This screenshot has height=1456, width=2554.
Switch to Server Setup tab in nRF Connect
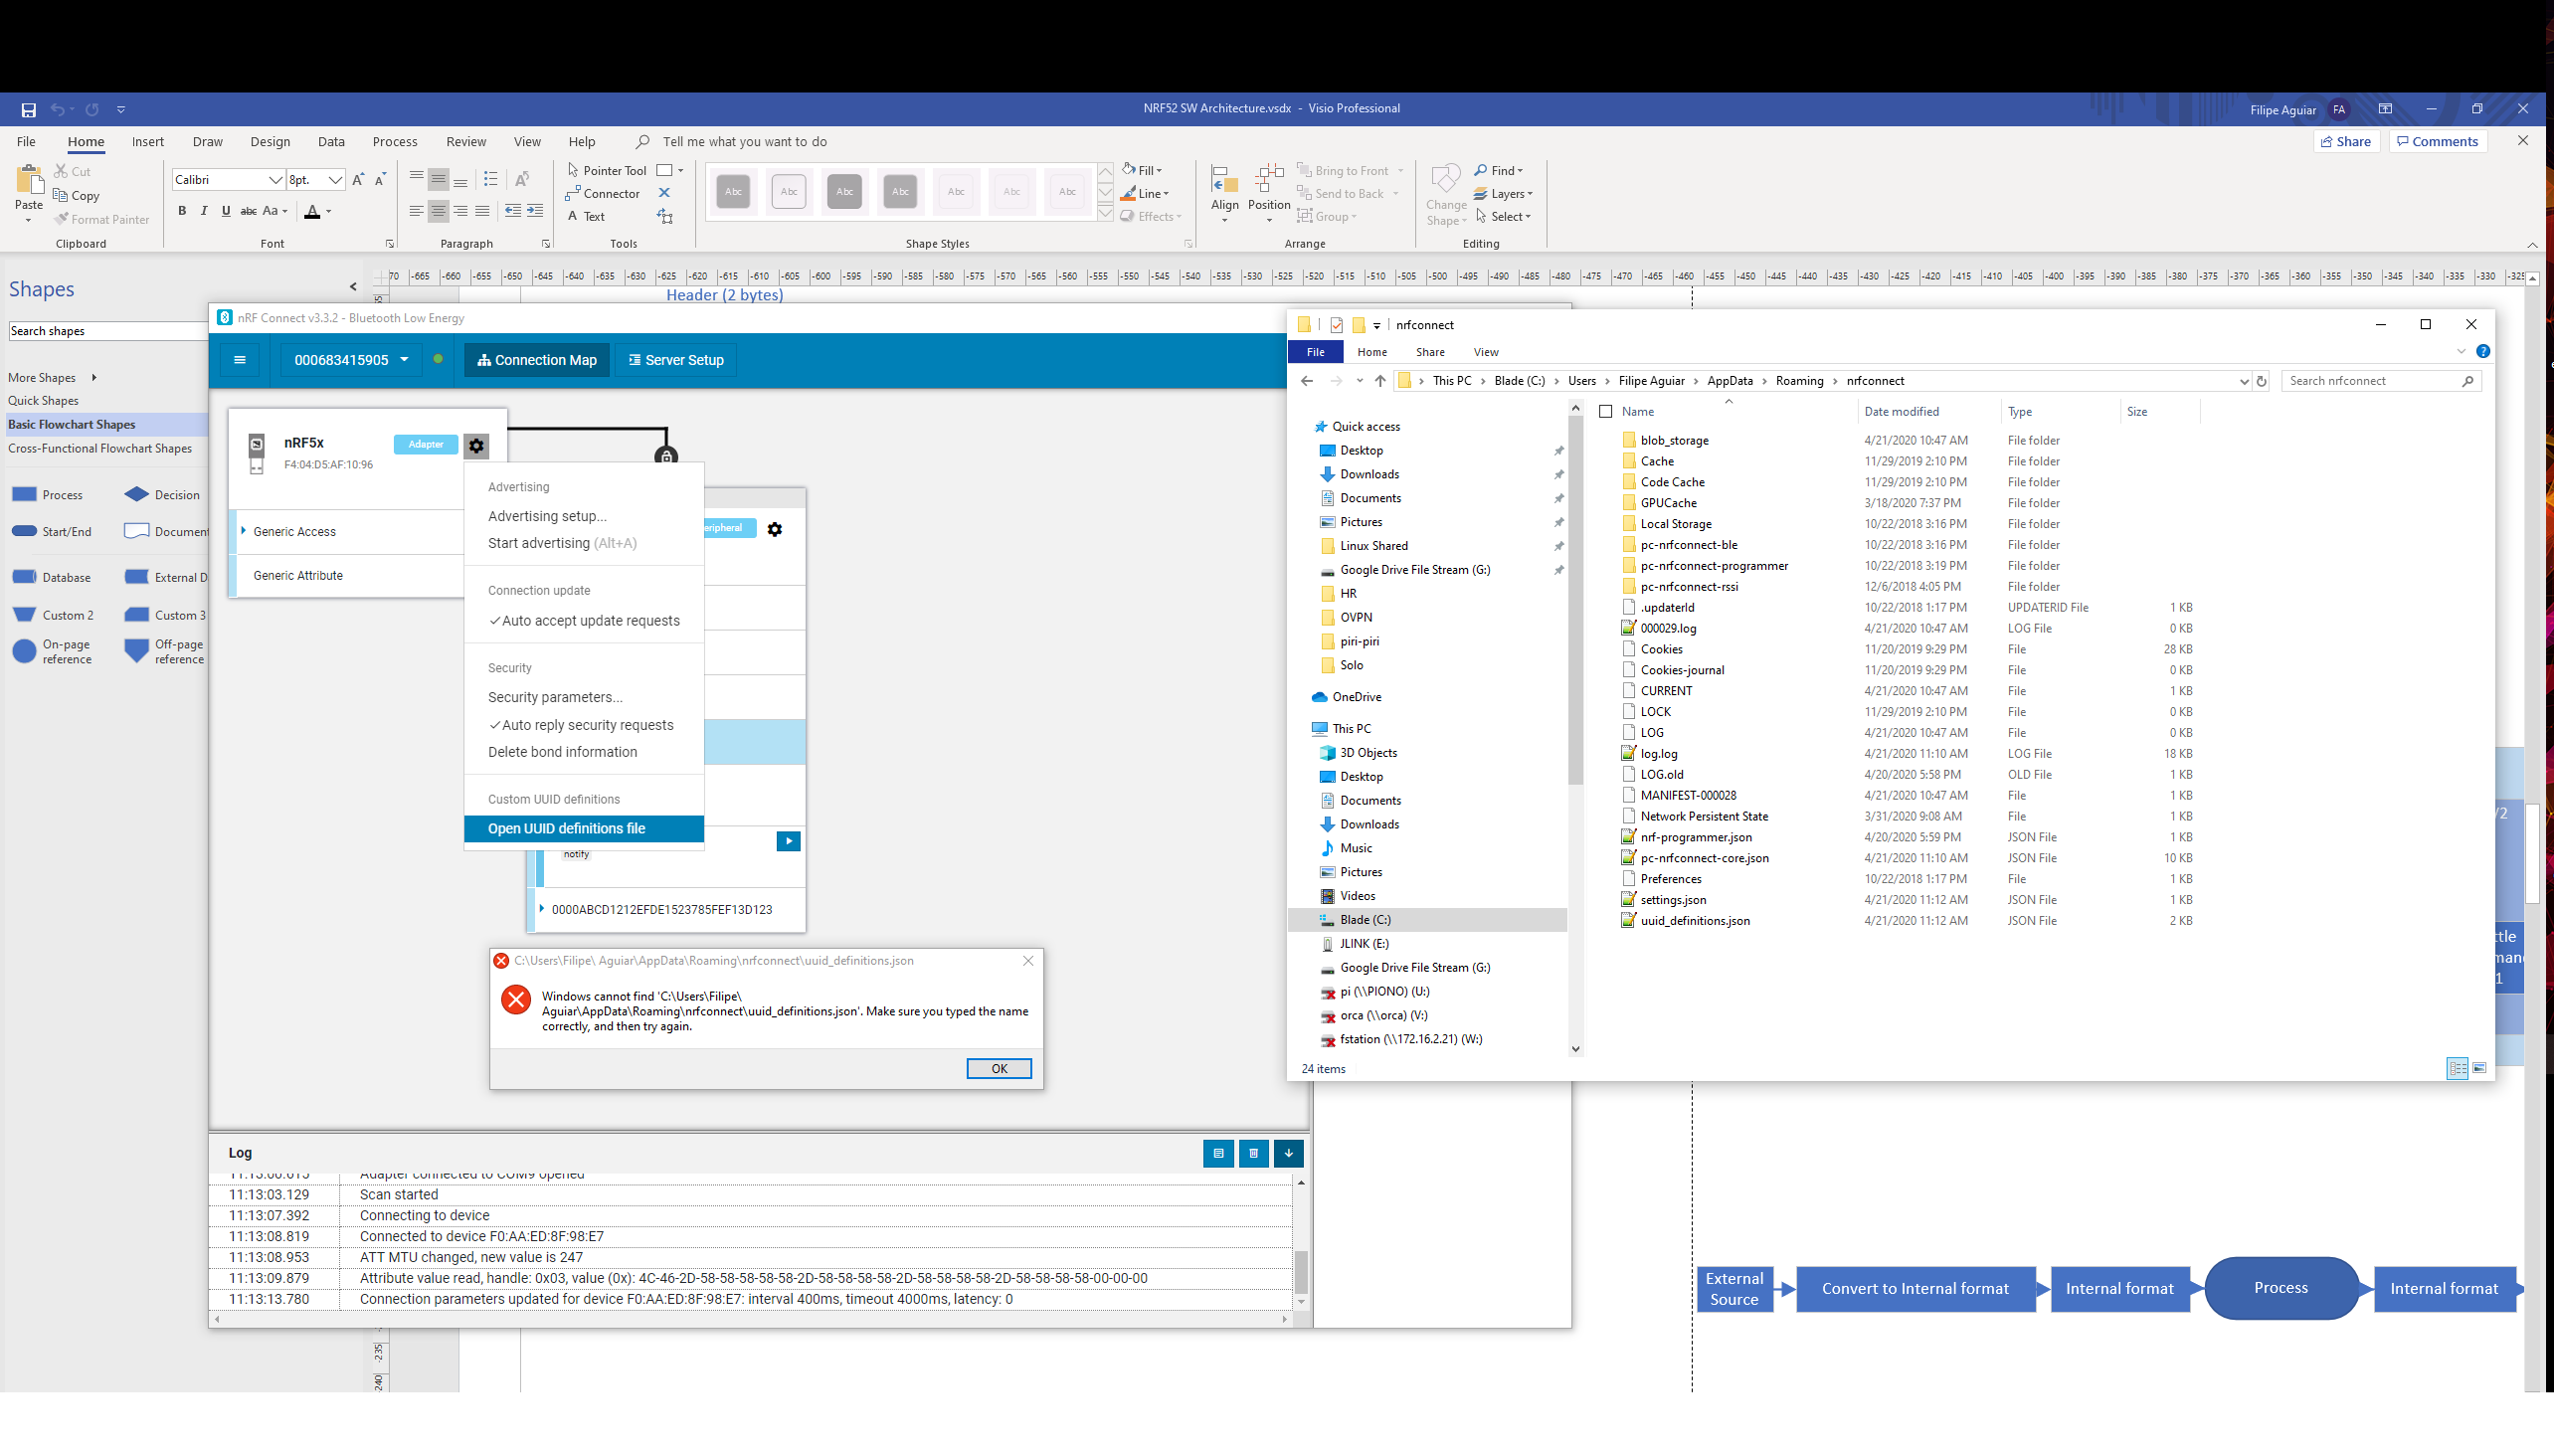pyautogui.click(x=676, y=360)
